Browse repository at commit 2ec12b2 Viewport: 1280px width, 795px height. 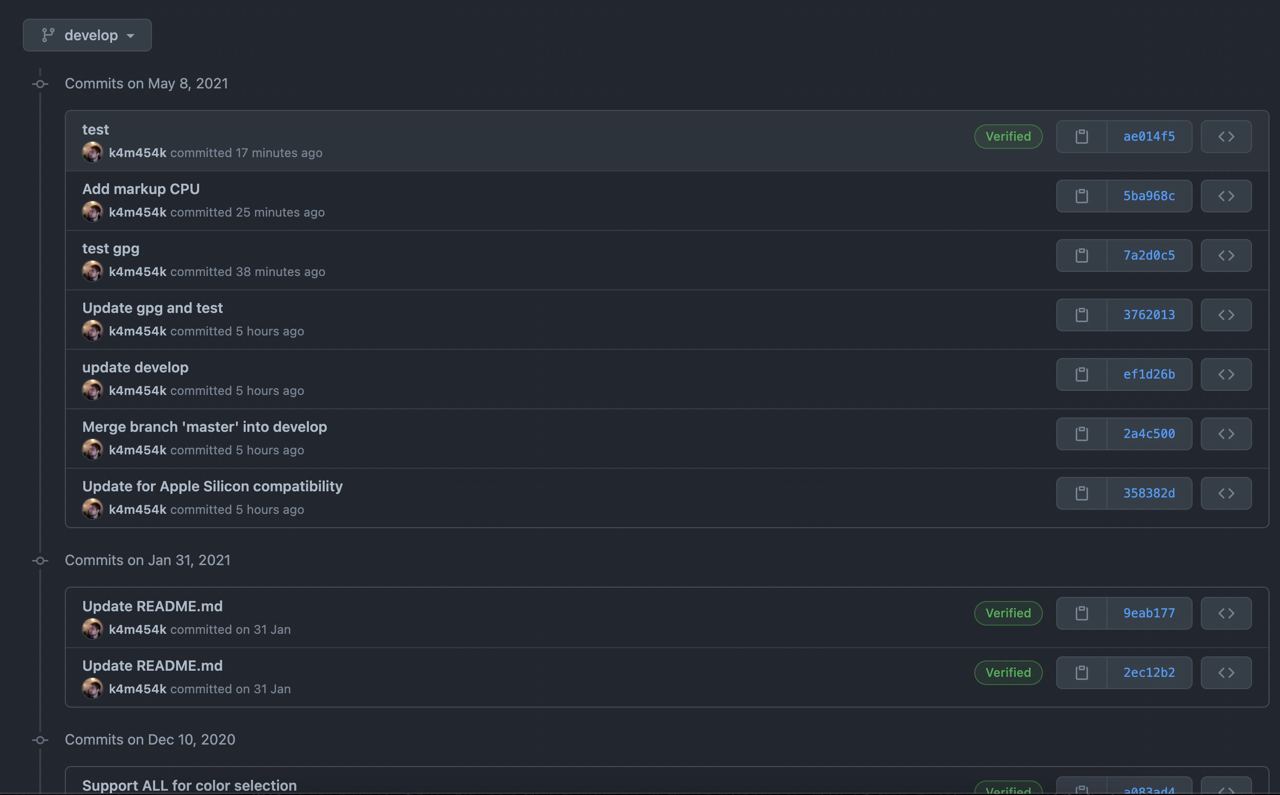click(x=1226, y=672)
